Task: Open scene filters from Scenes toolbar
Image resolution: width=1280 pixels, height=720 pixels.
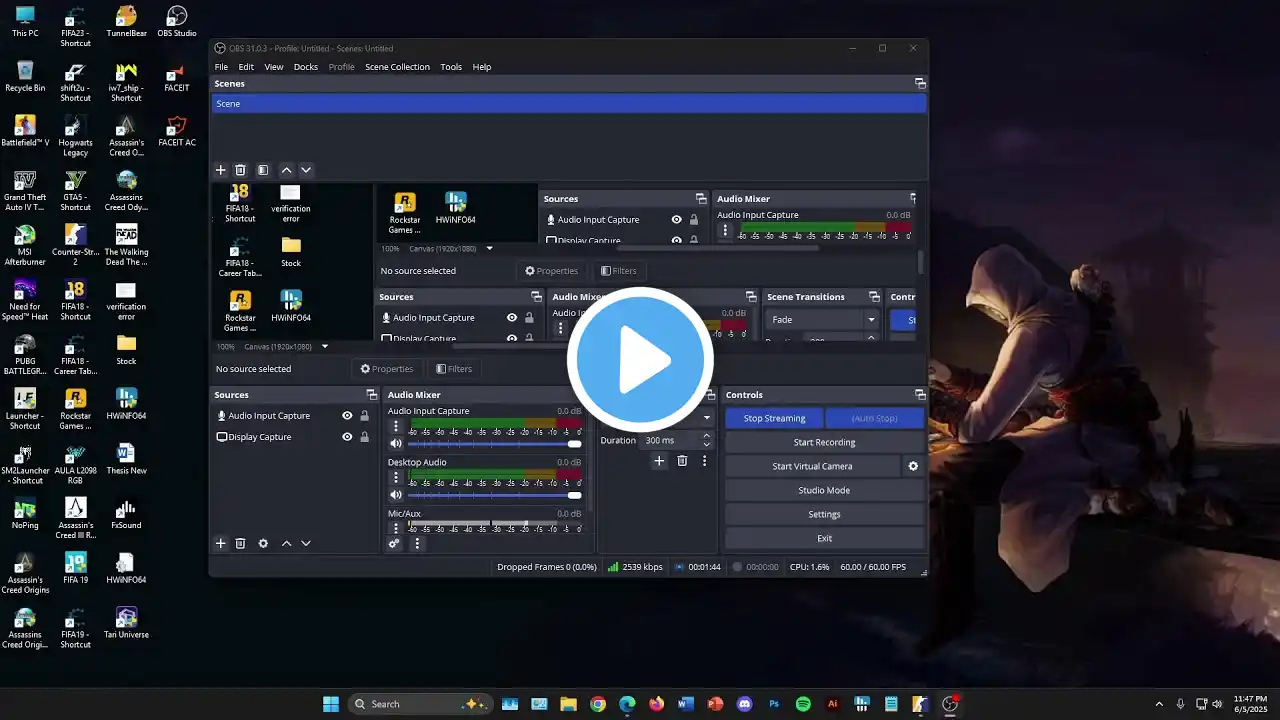Action: 263,170
